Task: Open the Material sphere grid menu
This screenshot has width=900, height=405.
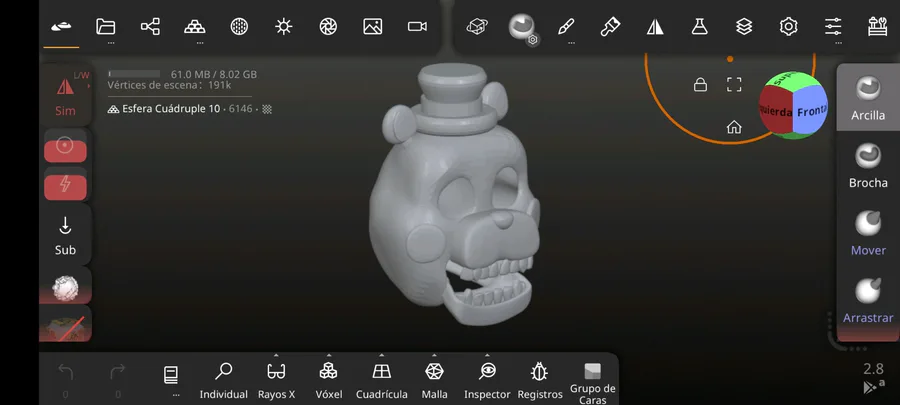Action: 239,26
